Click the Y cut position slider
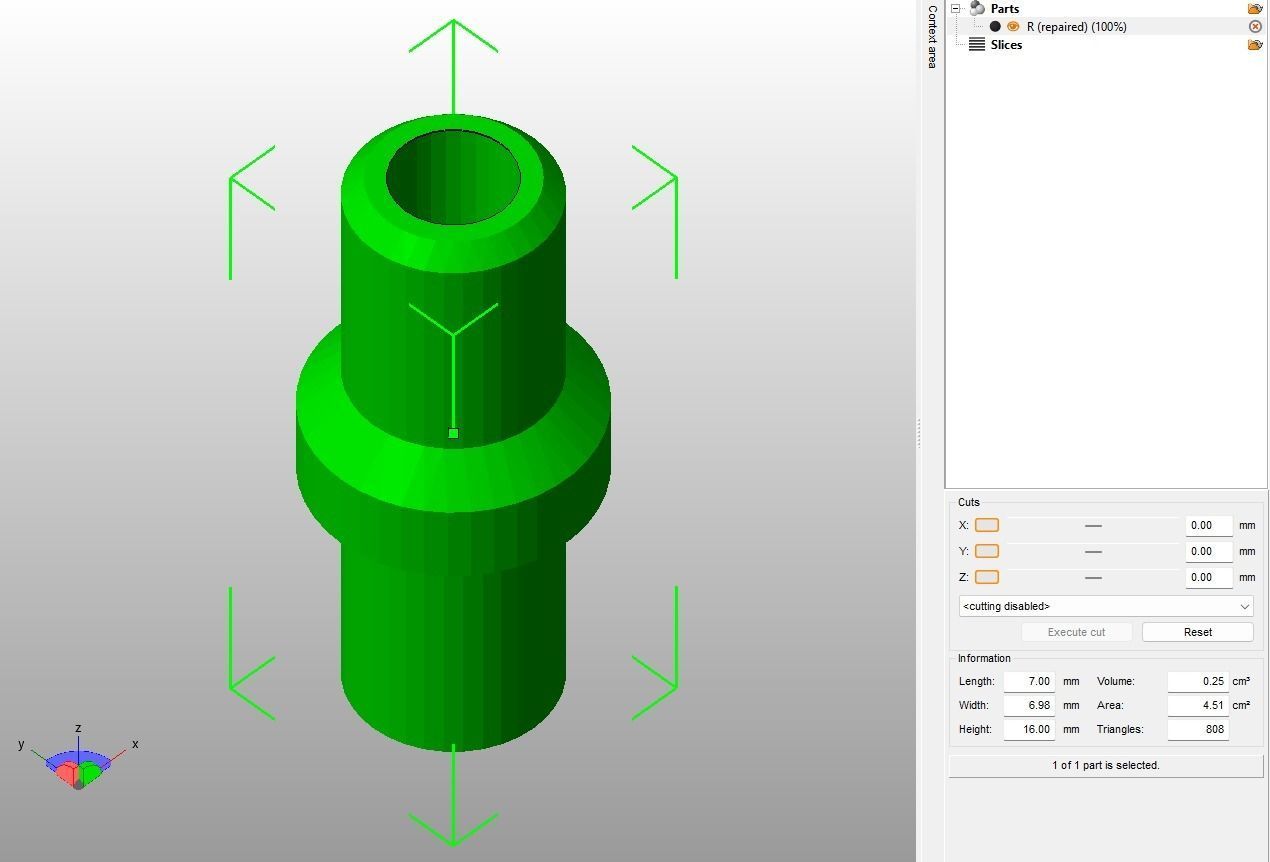1270x862 pixels. tap(1093, 551)
